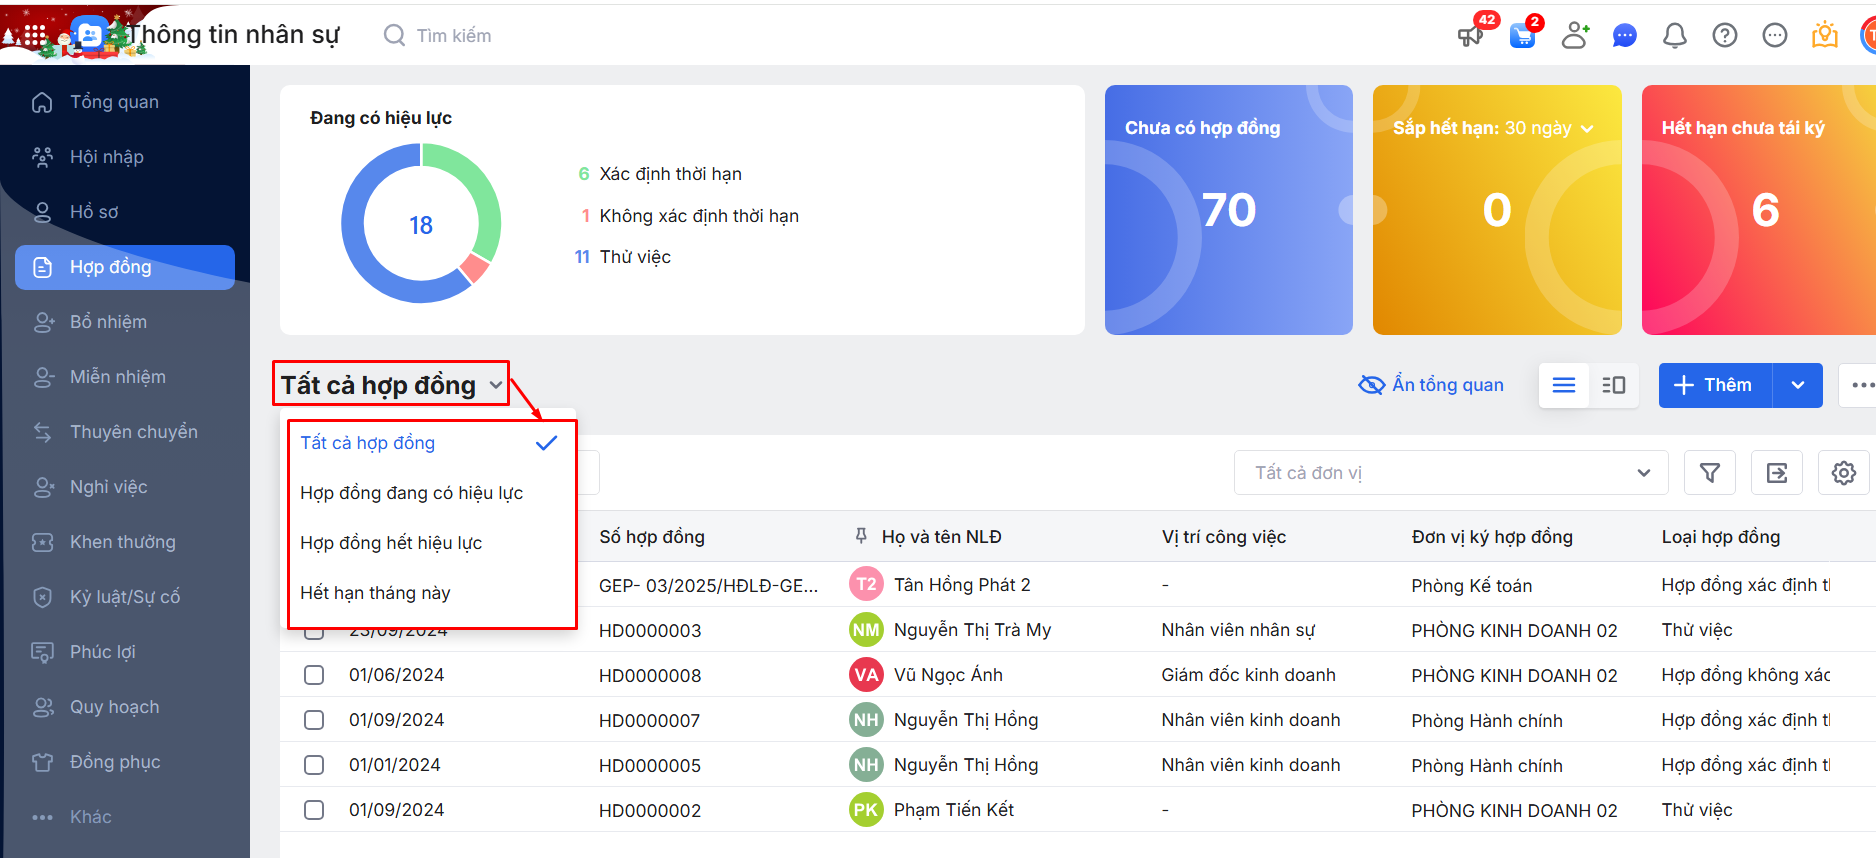Click the Phạm Tiến Kết avatar
This screenshot has width=1876, height=858.
pos(866,810)
